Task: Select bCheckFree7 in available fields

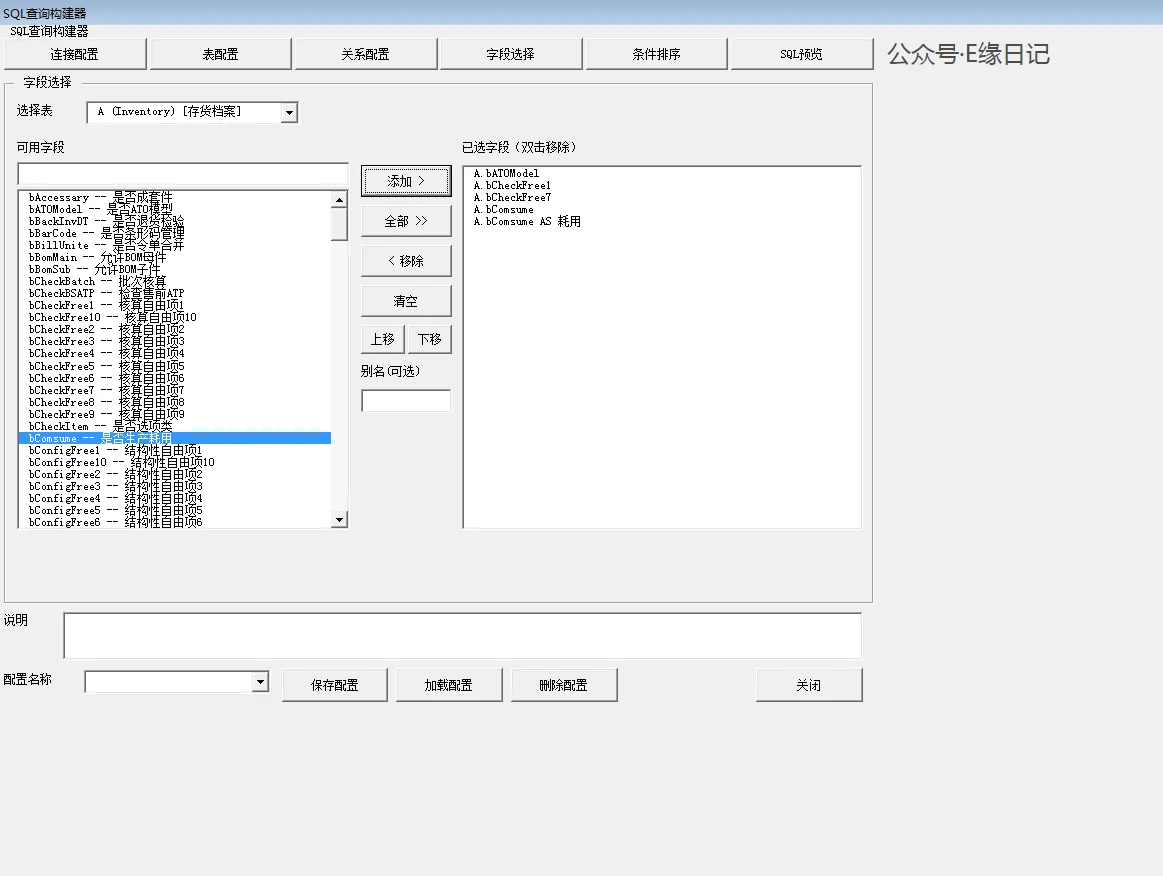Action: 174,390
